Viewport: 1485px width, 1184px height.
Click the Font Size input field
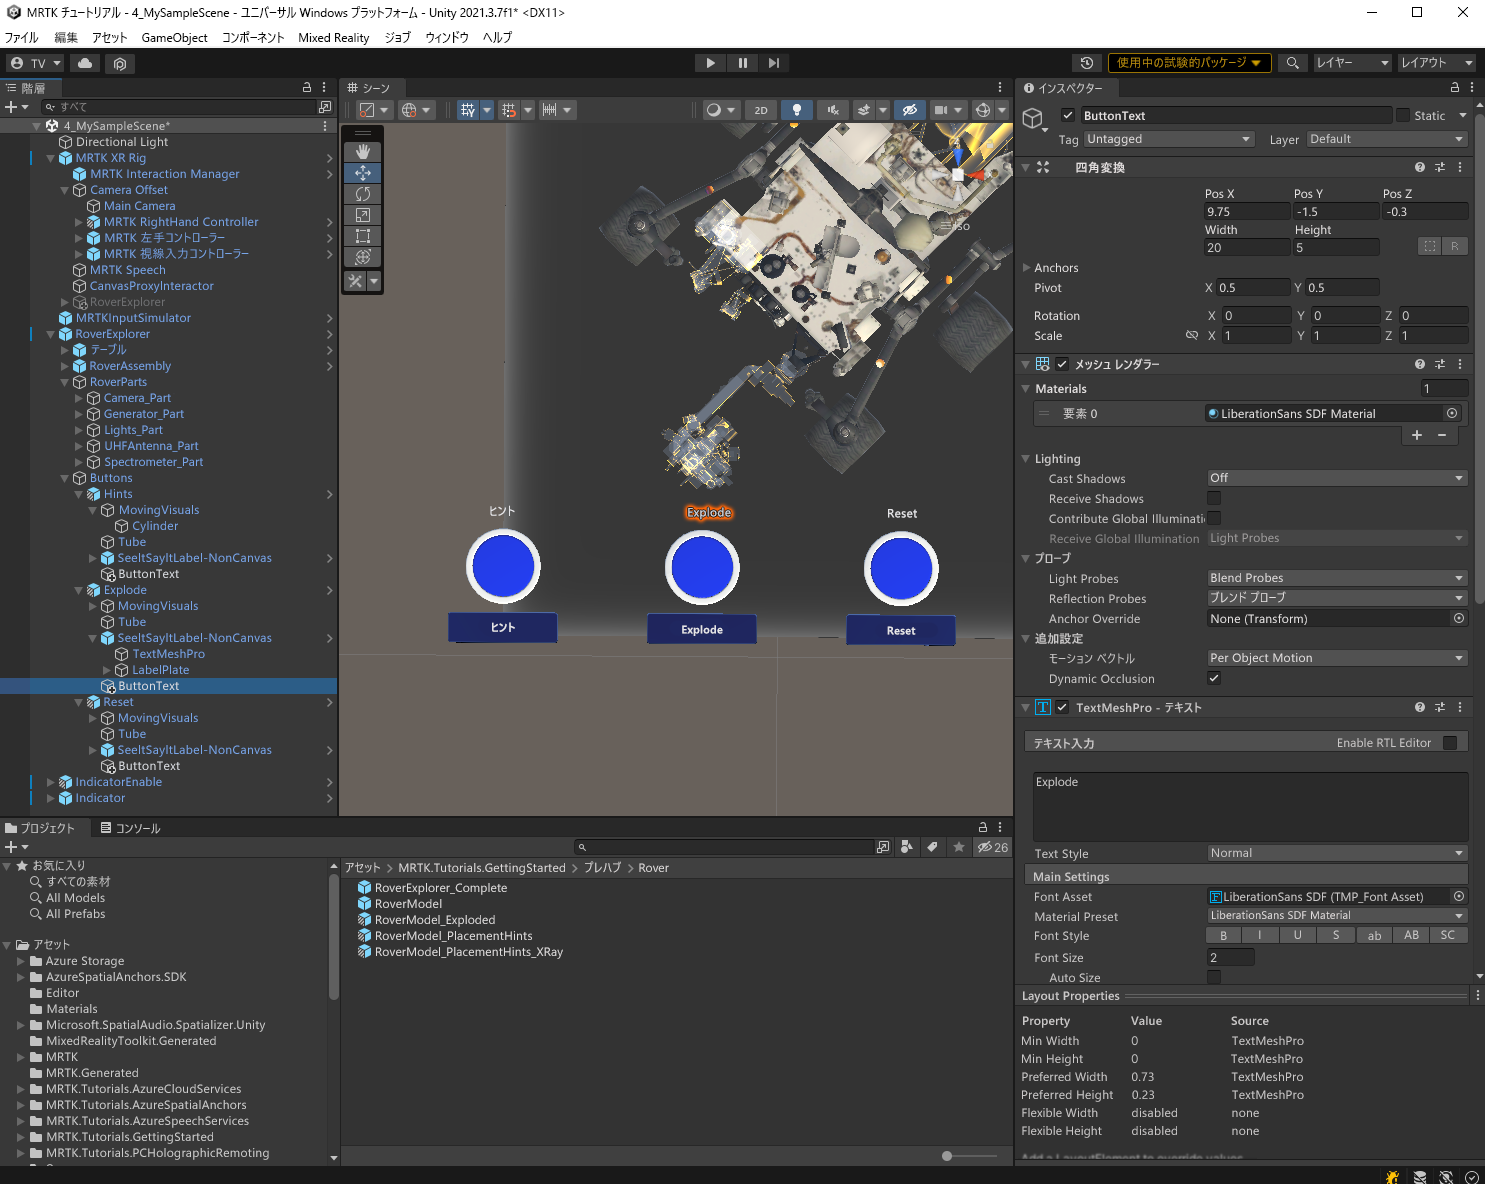1230,957
